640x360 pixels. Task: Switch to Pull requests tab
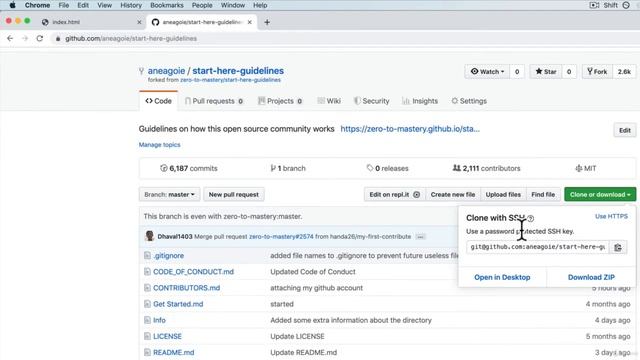click(214, 101)
